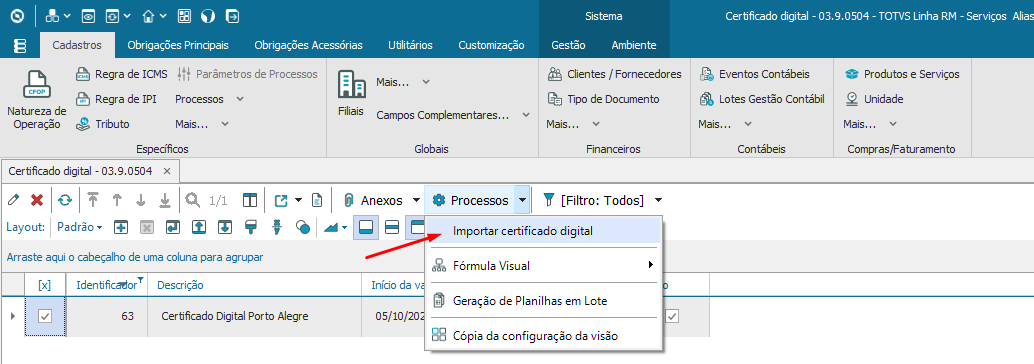Expand Mais dropdown in Compras/Faturamento group

(x=893, y=124)
